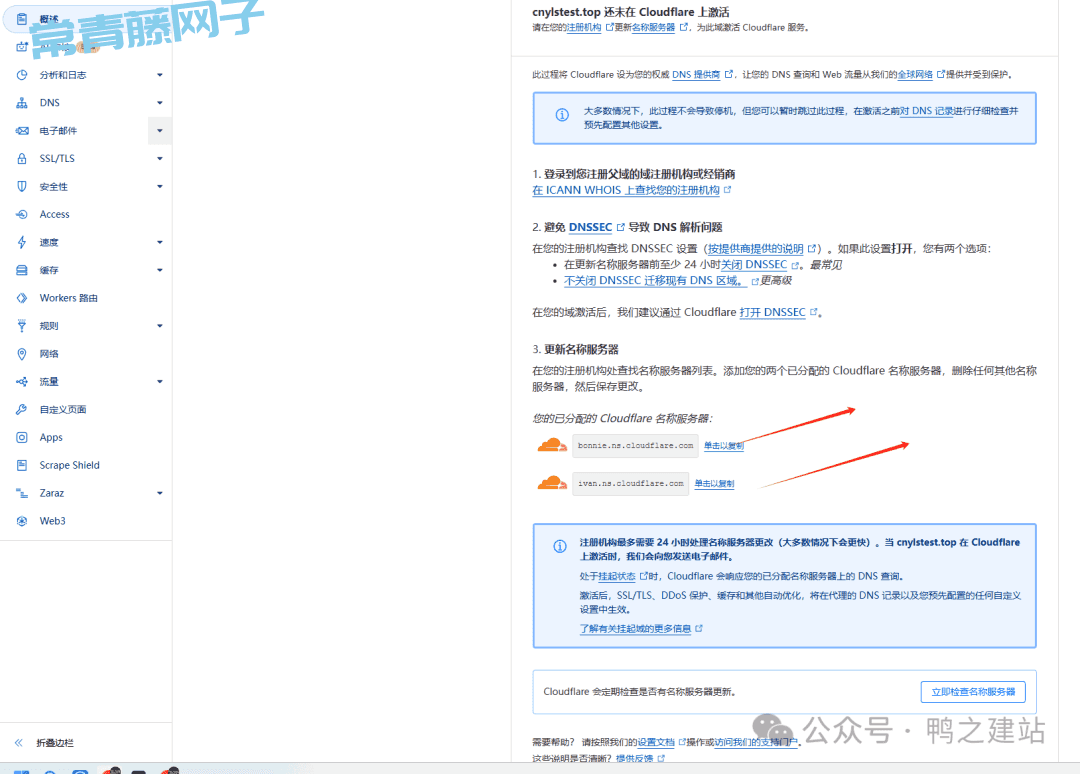
Task: Click the SSL/TLS lock icon
Action: (x=22, y=158)
